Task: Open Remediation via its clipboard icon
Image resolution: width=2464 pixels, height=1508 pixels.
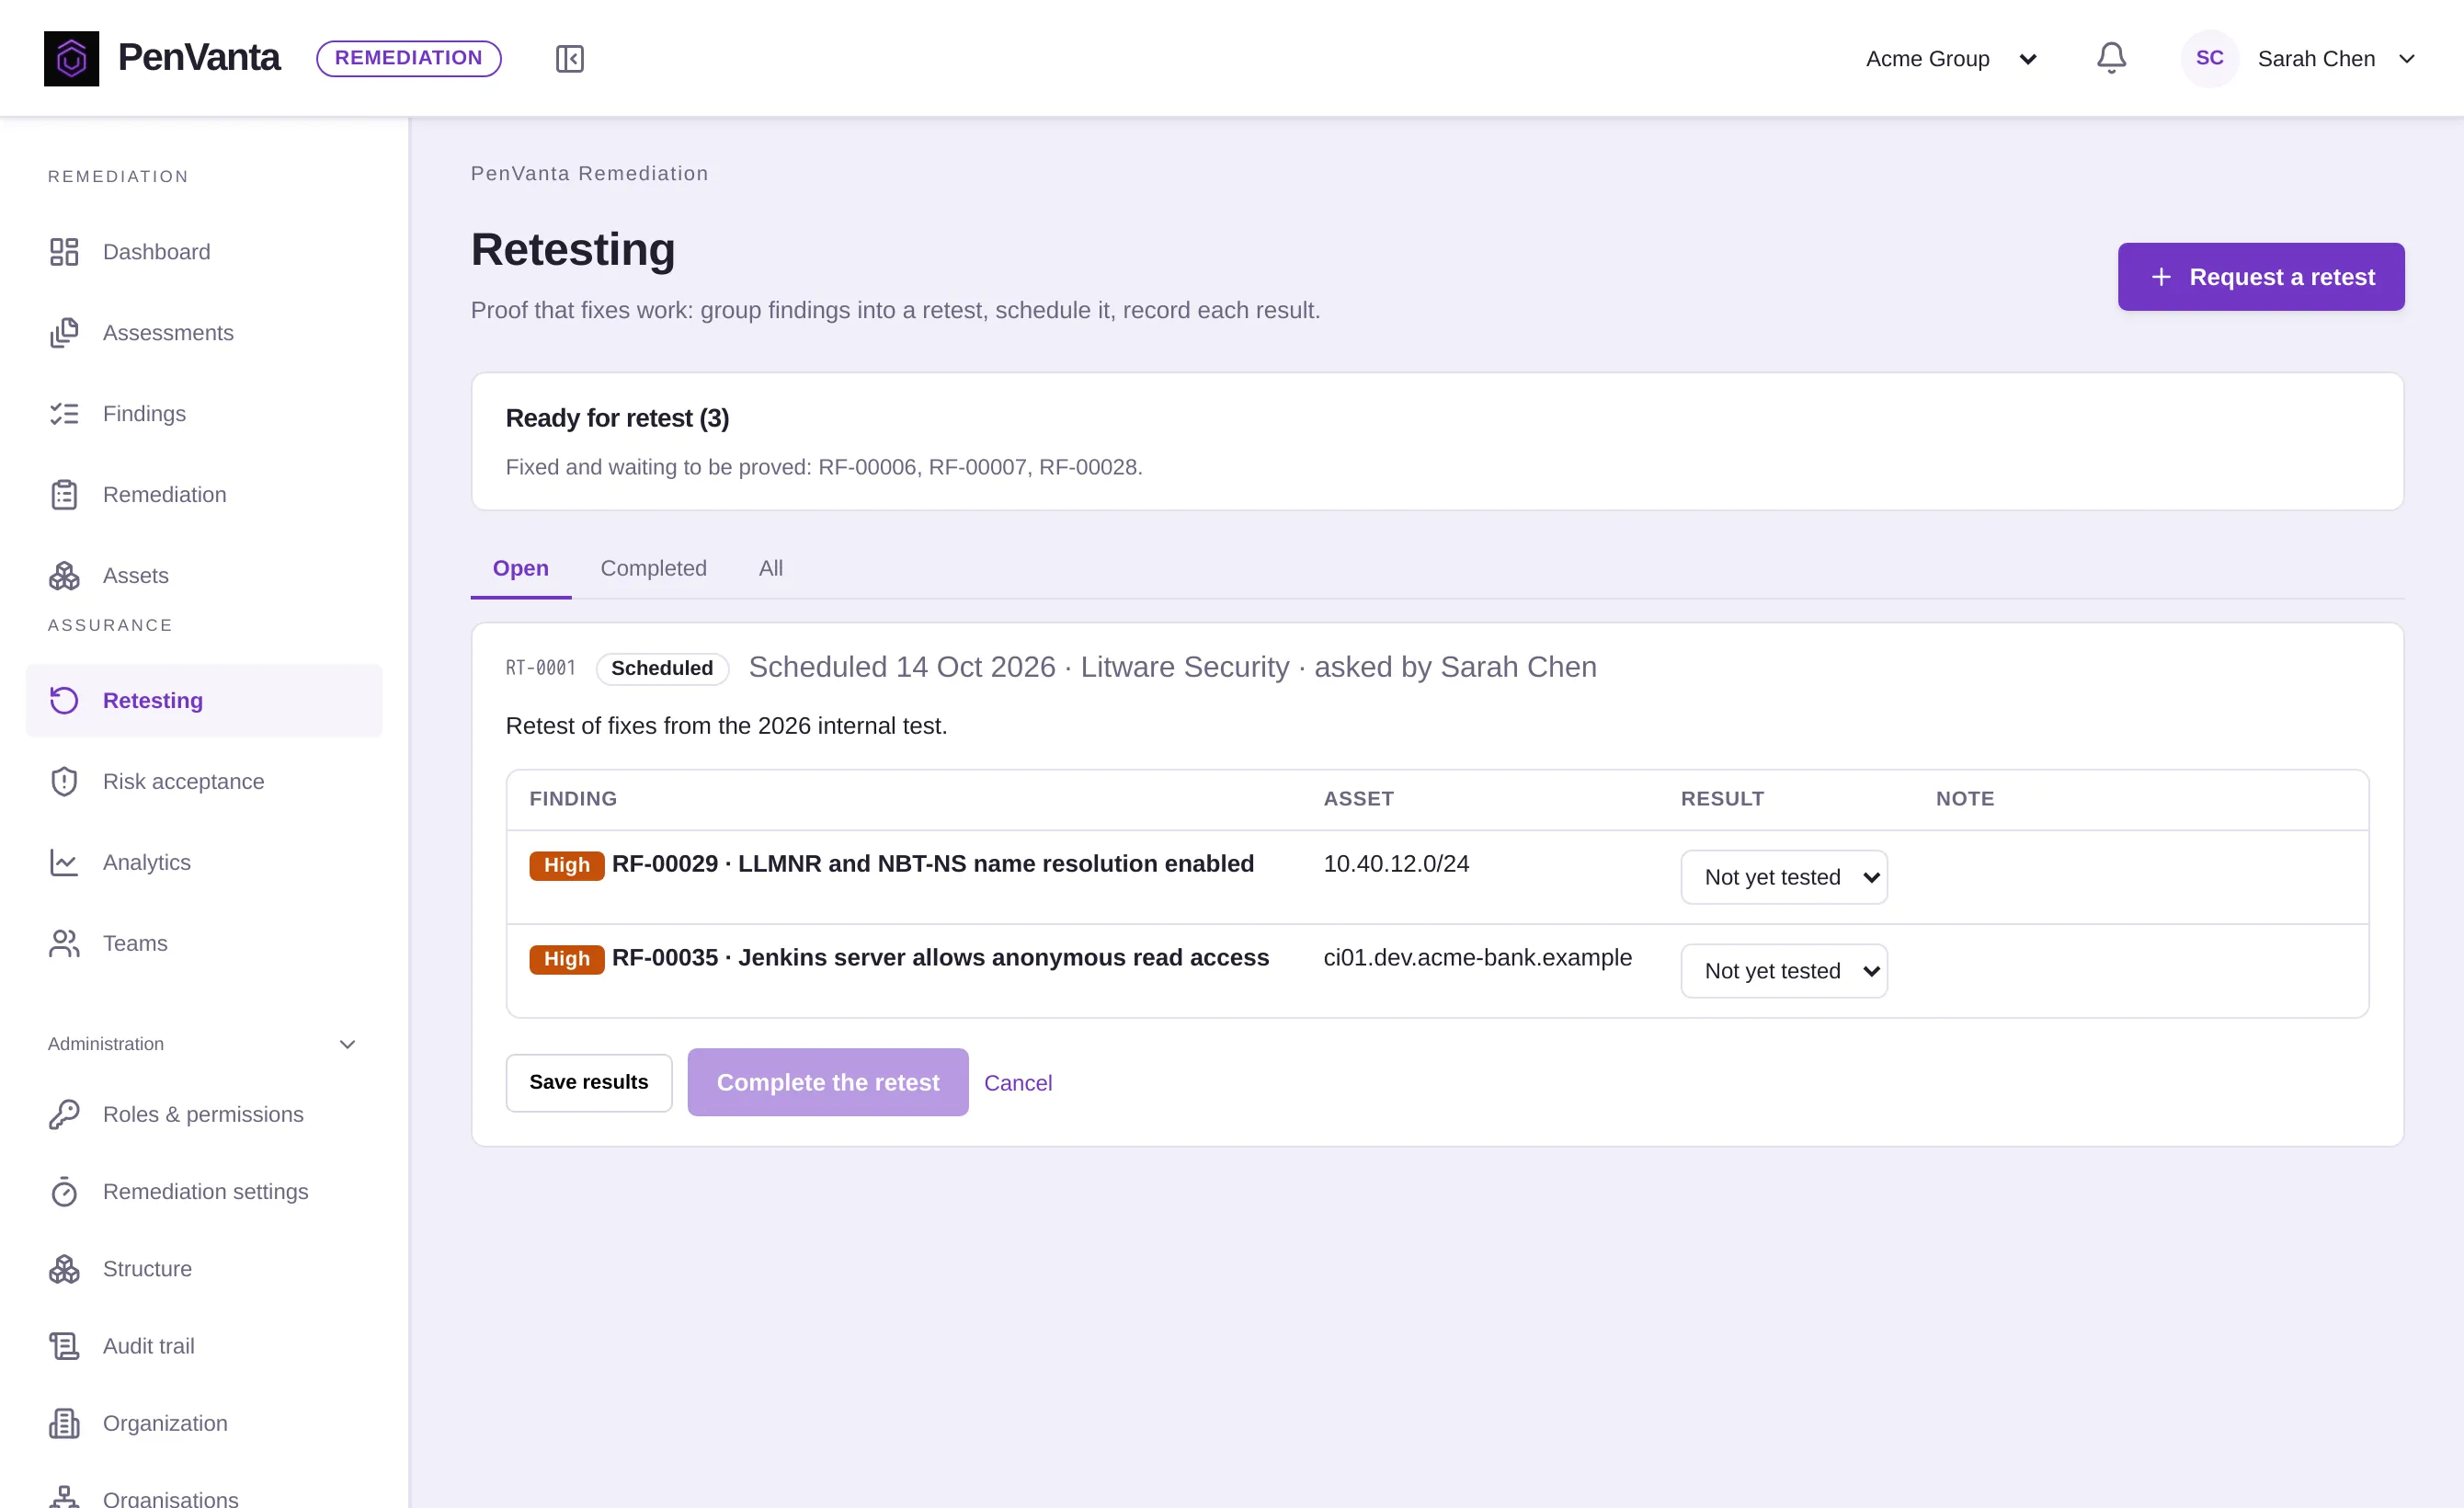Action: tap(64, 494)
